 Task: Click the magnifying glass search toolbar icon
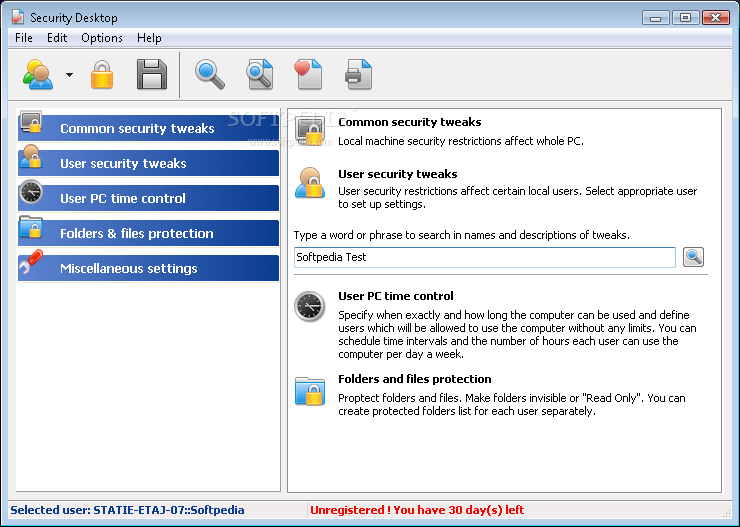(x=210, y=75)
